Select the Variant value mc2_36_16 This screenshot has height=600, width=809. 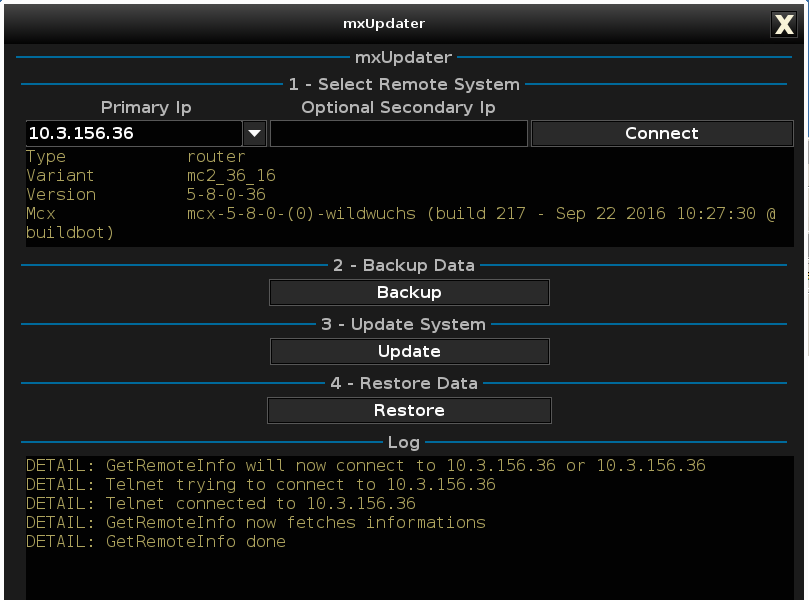point(231,176)
